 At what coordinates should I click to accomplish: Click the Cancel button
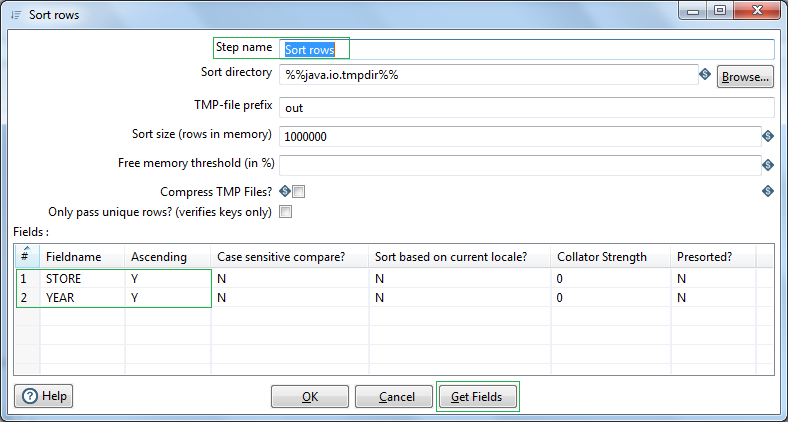click(393, 396)
